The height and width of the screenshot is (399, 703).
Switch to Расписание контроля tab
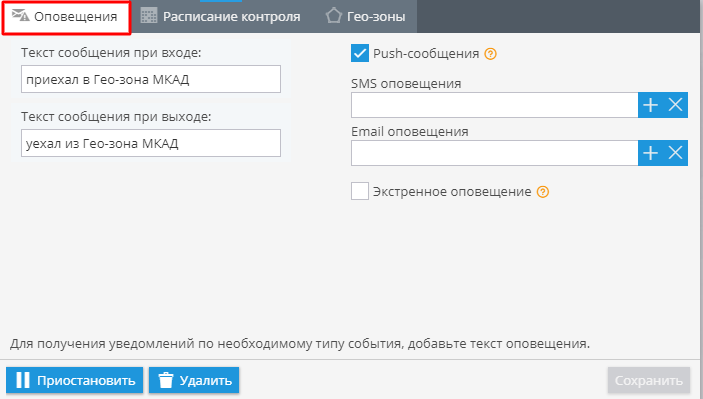pos(220,17)
